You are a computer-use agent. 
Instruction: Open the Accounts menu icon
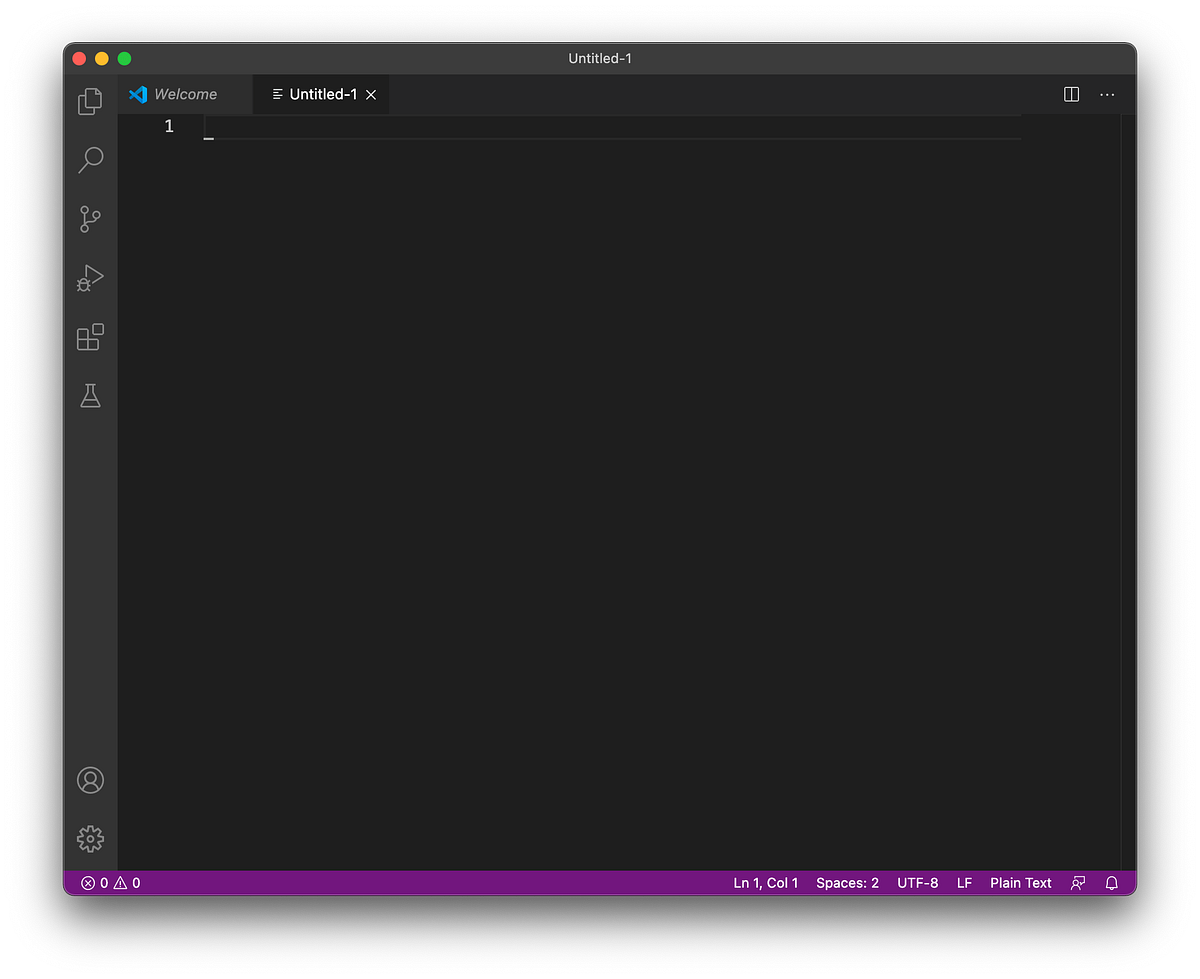[x=90, y=780]
